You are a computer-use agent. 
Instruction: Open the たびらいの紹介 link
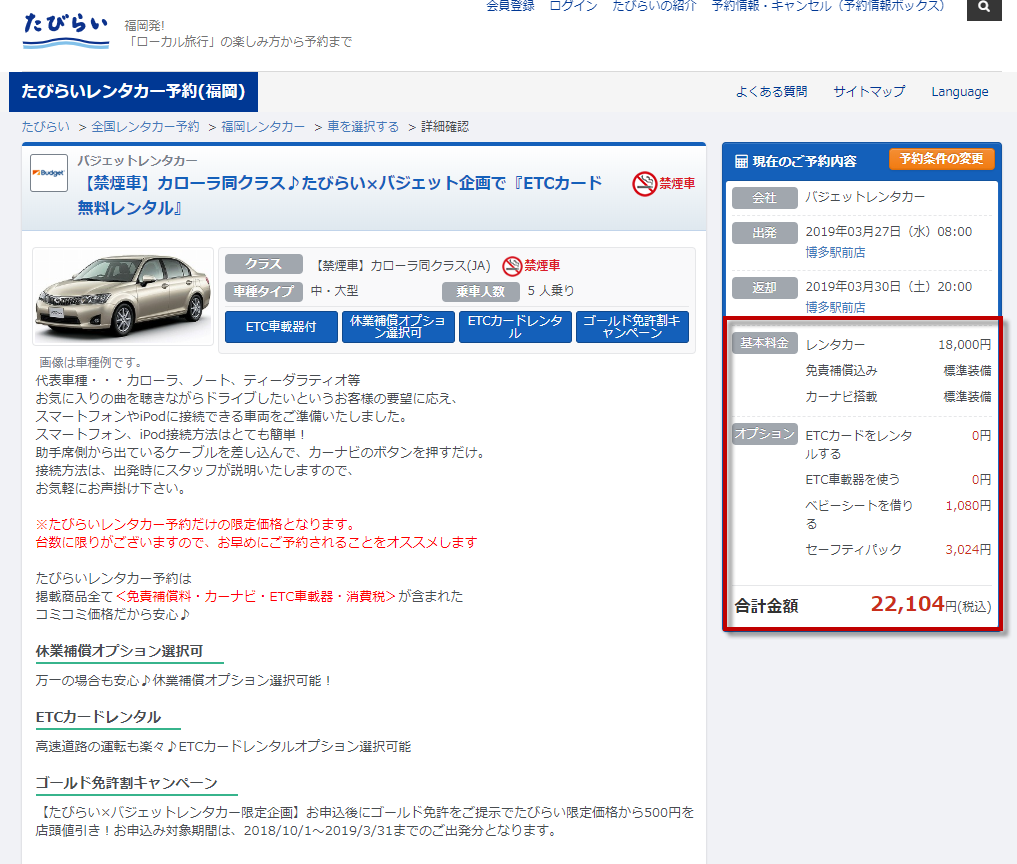click(654, 6)
